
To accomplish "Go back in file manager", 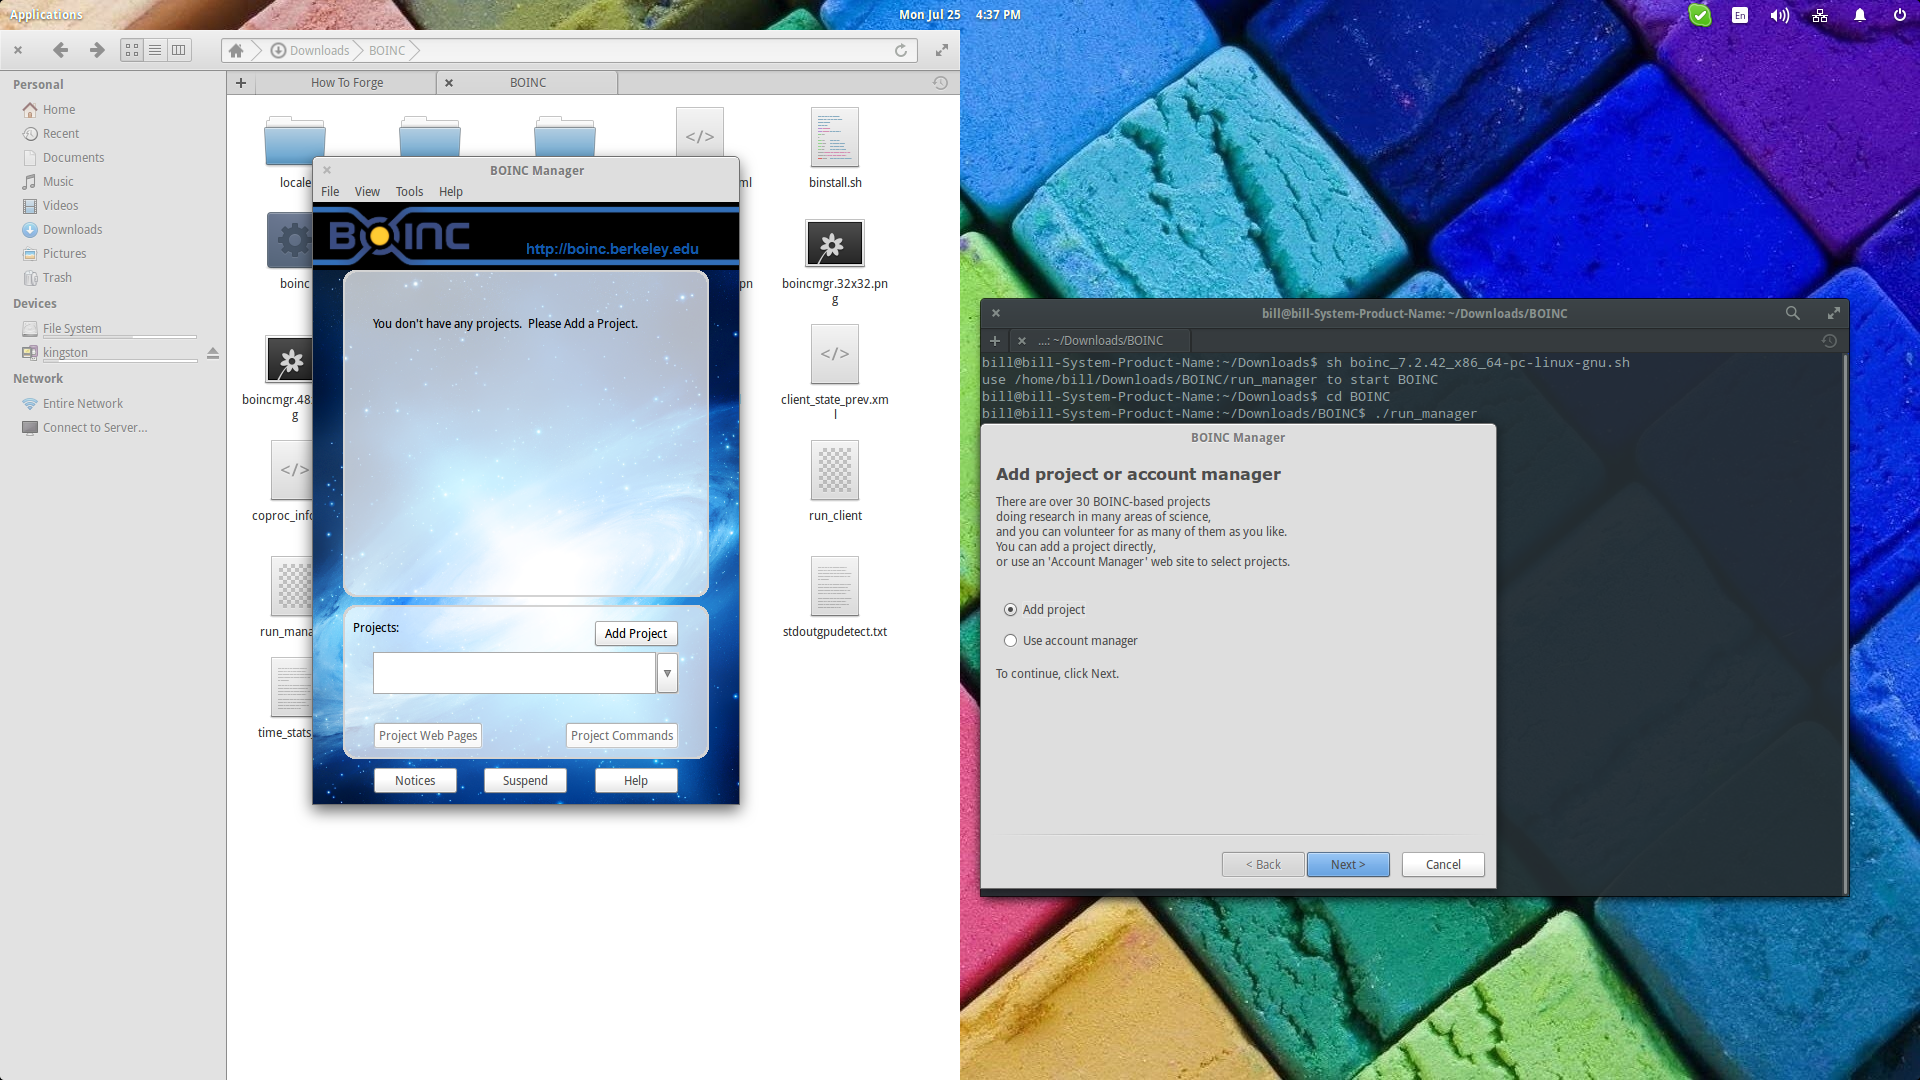I will [61, 50].
